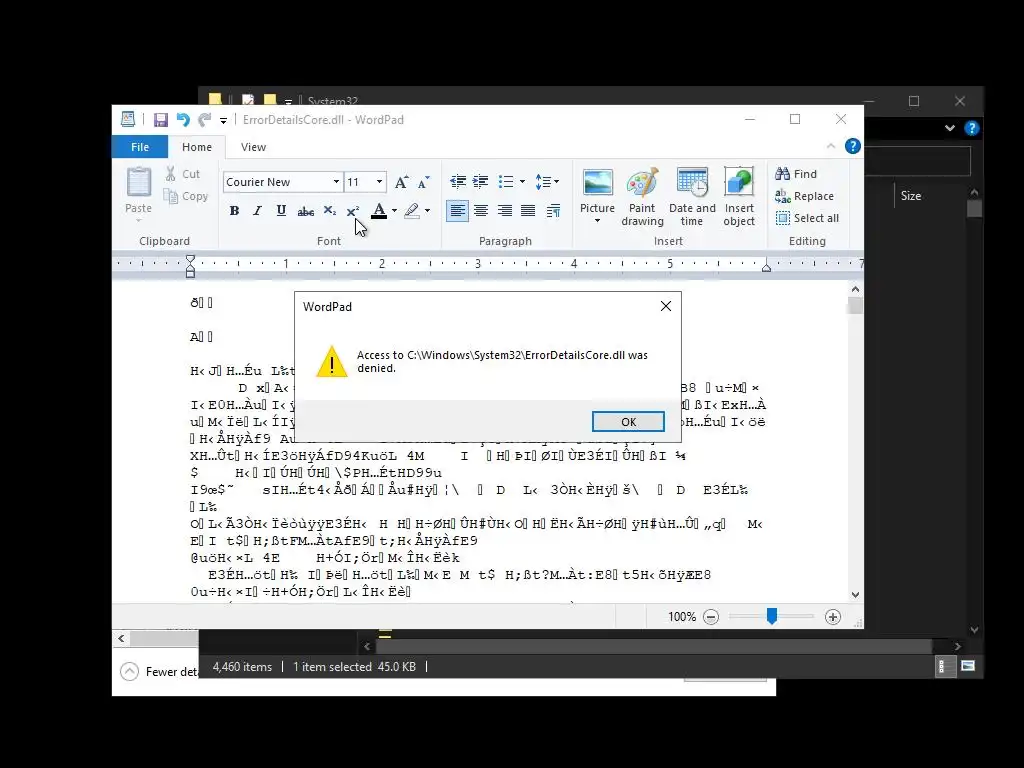Open the Picture dropdown arrow
This screenshot has height=768, width=1024.
coord(598,221)
